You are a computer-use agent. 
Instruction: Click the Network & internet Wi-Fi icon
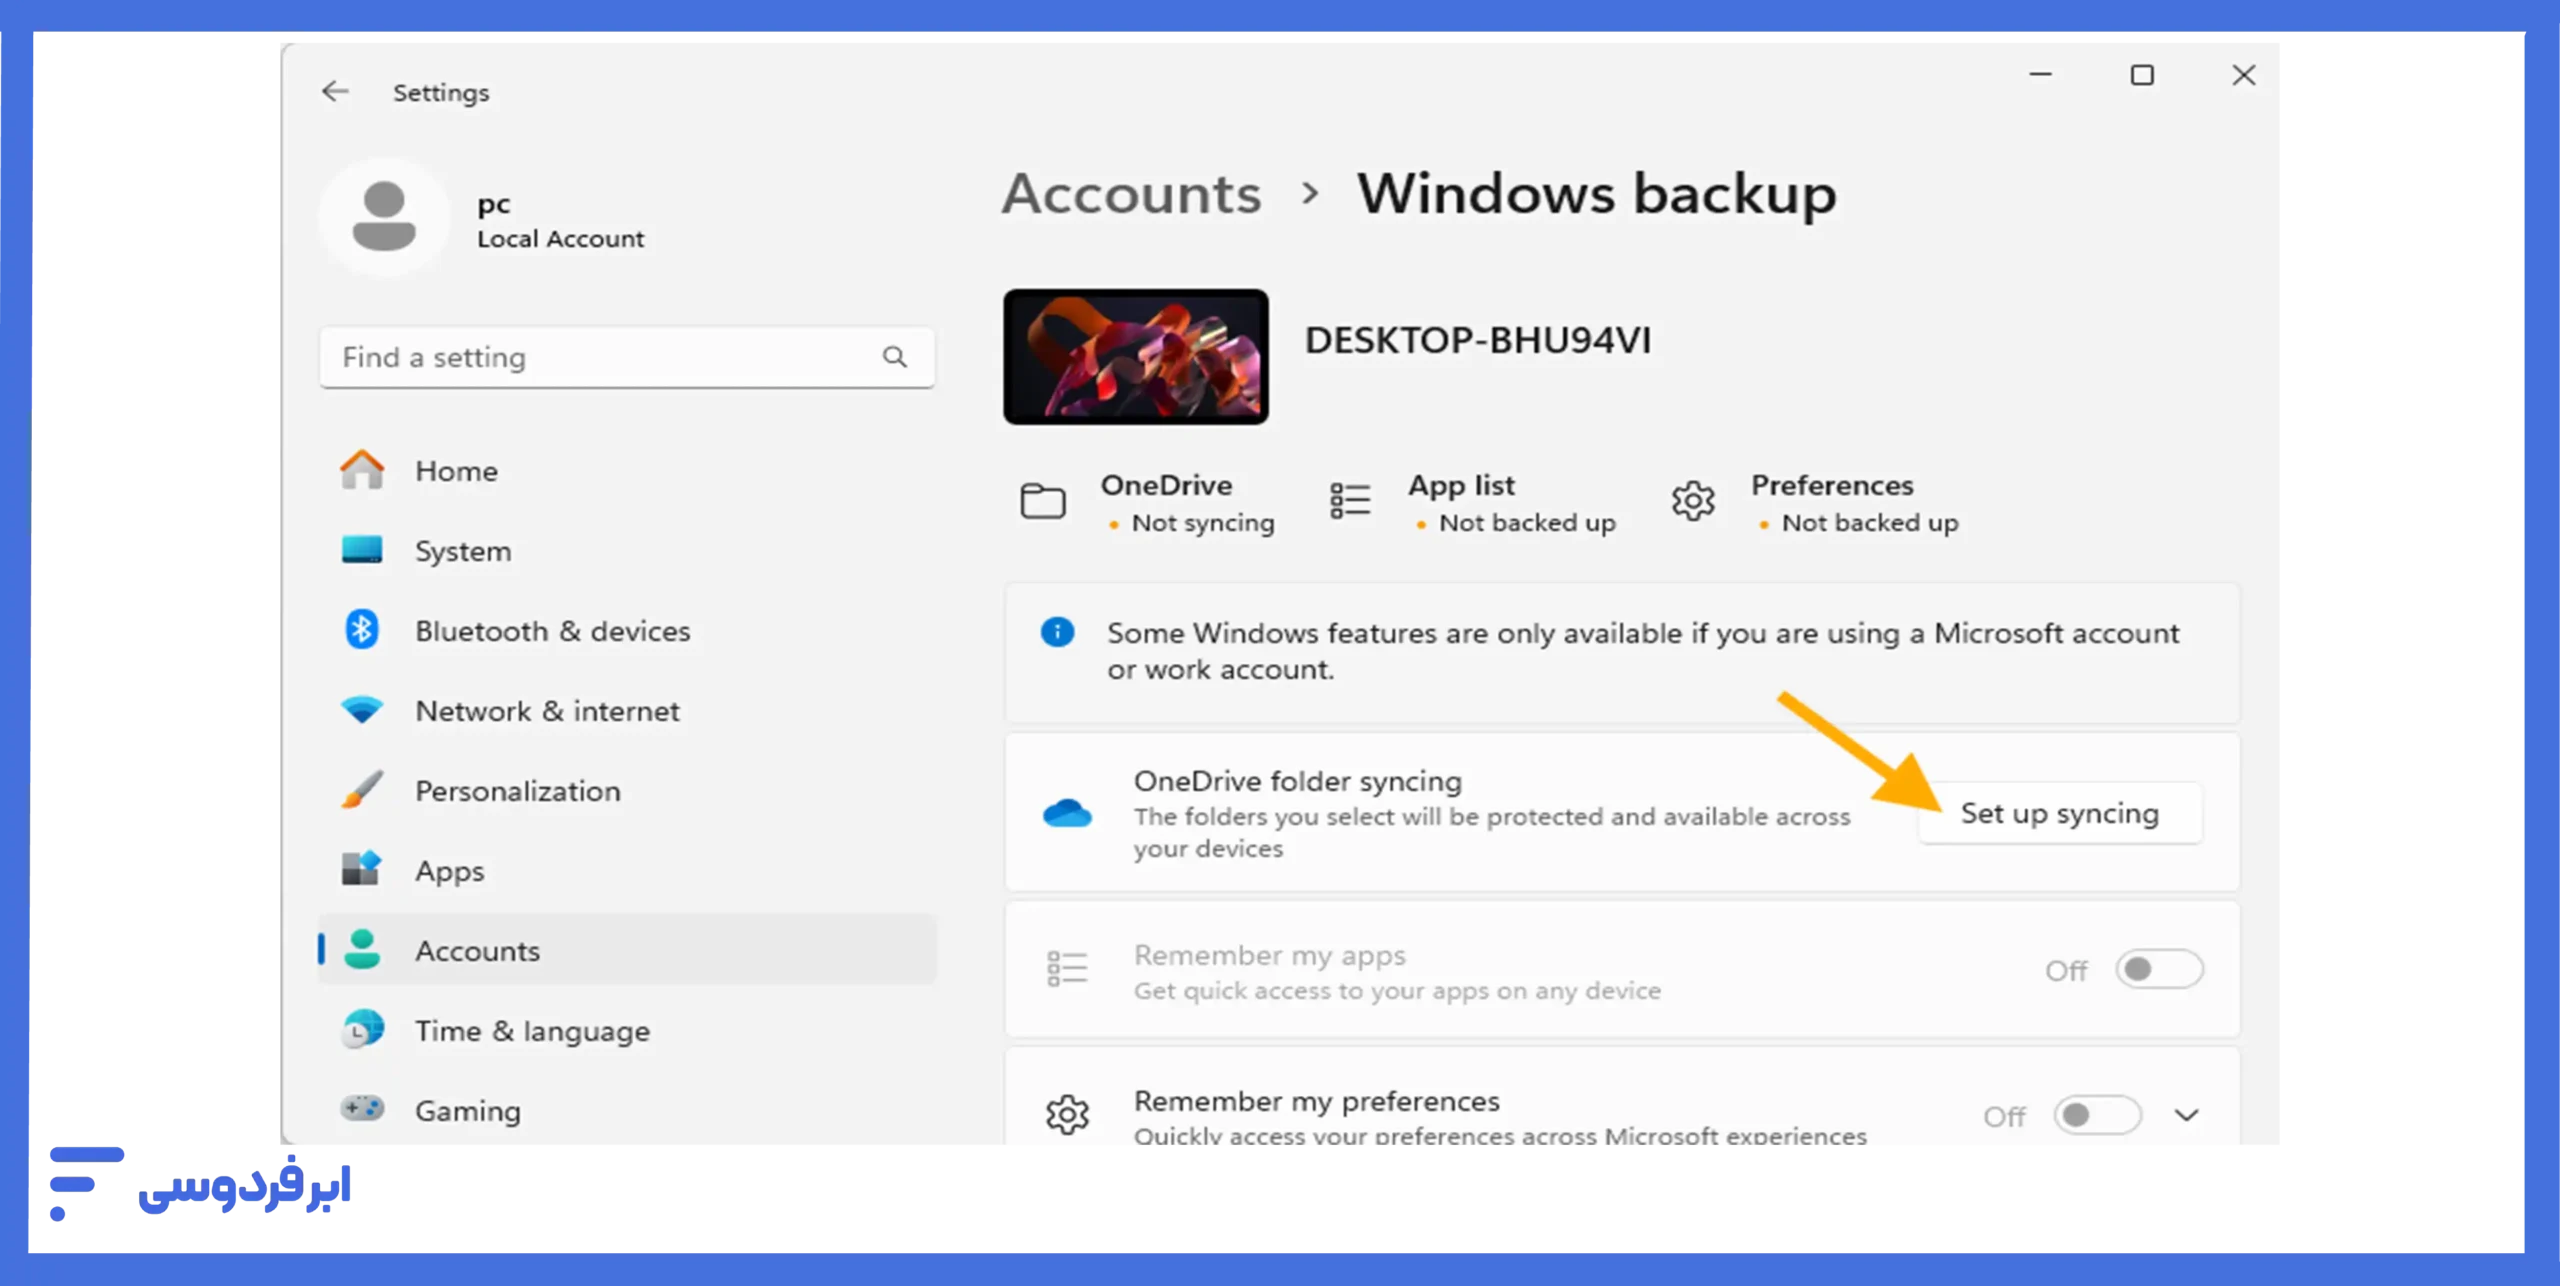[363, 710]
